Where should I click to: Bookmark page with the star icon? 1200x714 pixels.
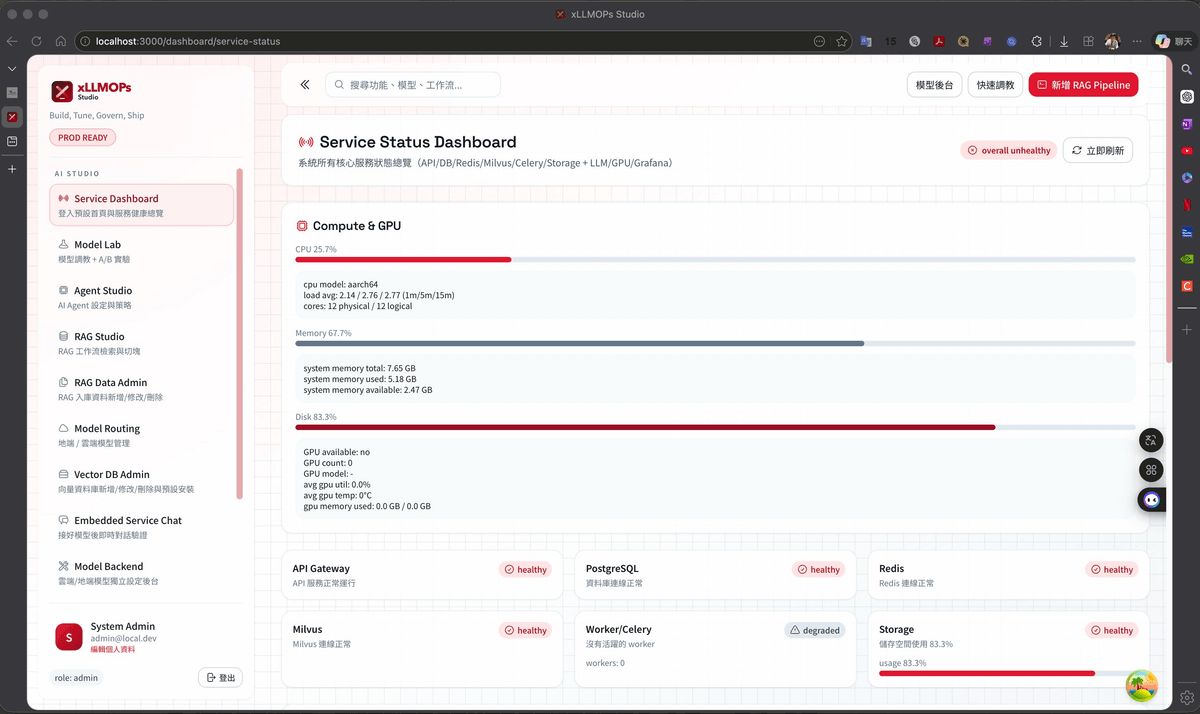click(842, 41)
